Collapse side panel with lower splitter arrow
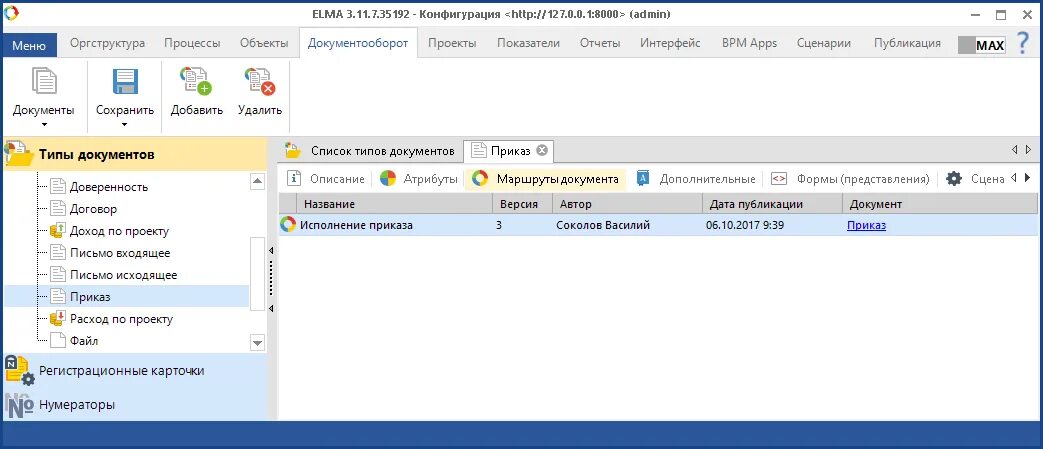Viewport: 1043px width, 449px height. 271,309
